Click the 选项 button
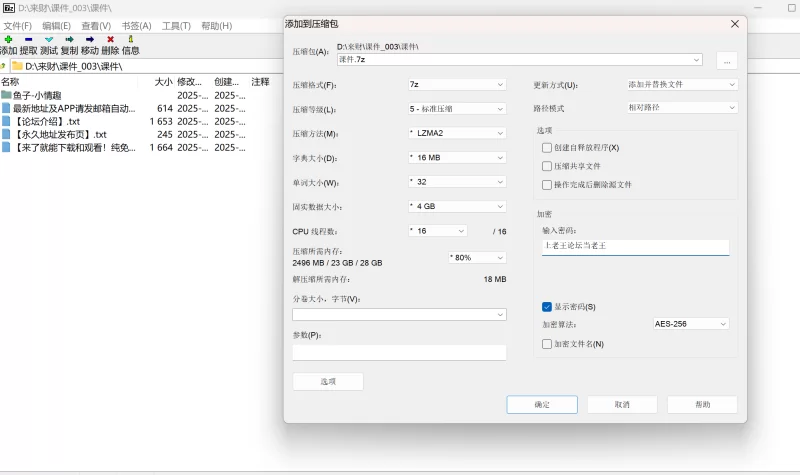 [328, 382]
